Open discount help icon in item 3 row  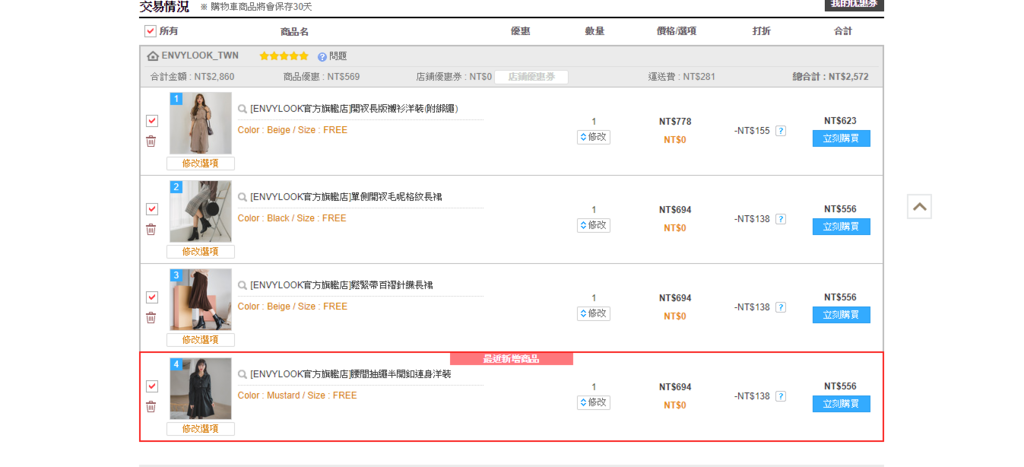point(780,307)
